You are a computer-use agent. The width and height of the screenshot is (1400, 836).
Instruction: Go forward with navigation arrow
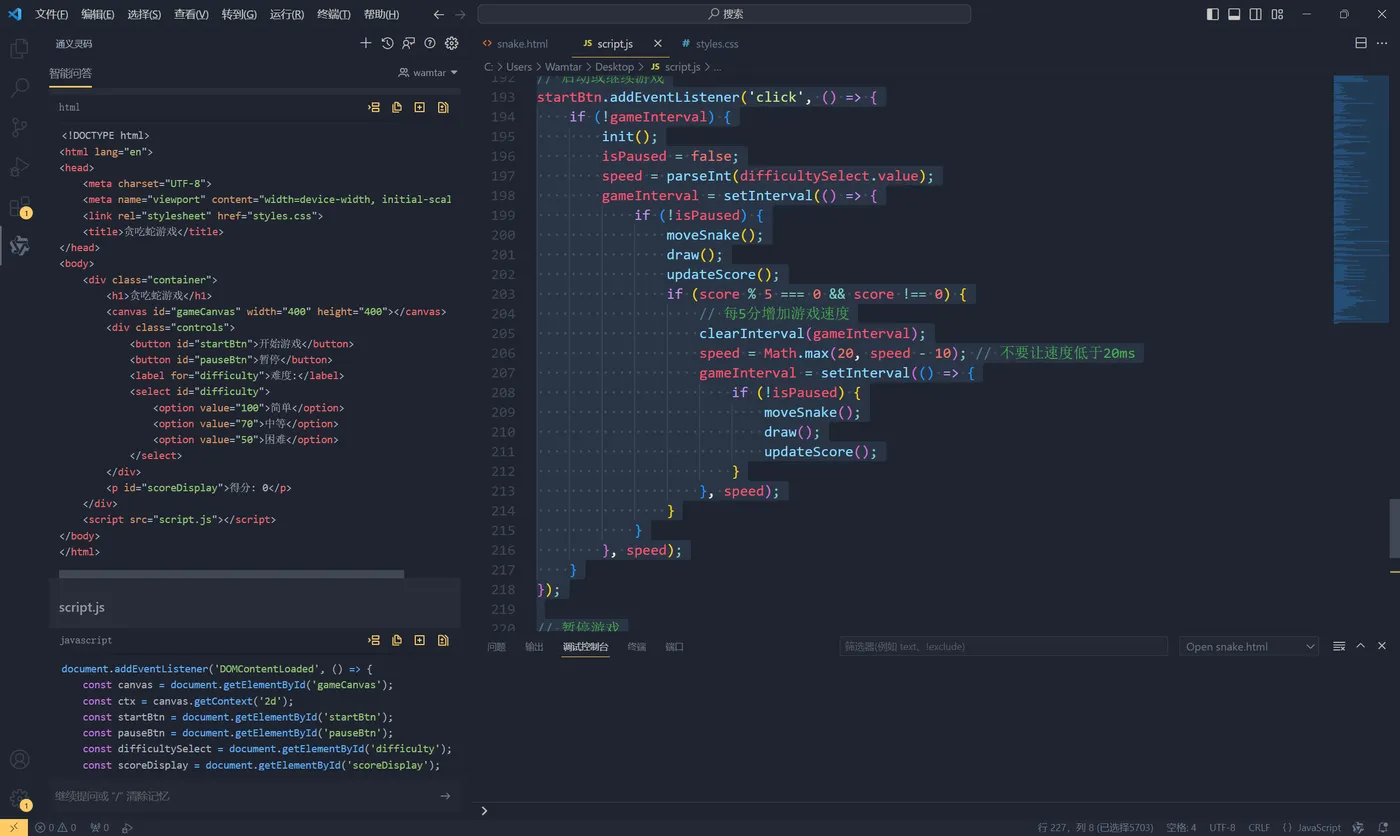pos(460,14)
